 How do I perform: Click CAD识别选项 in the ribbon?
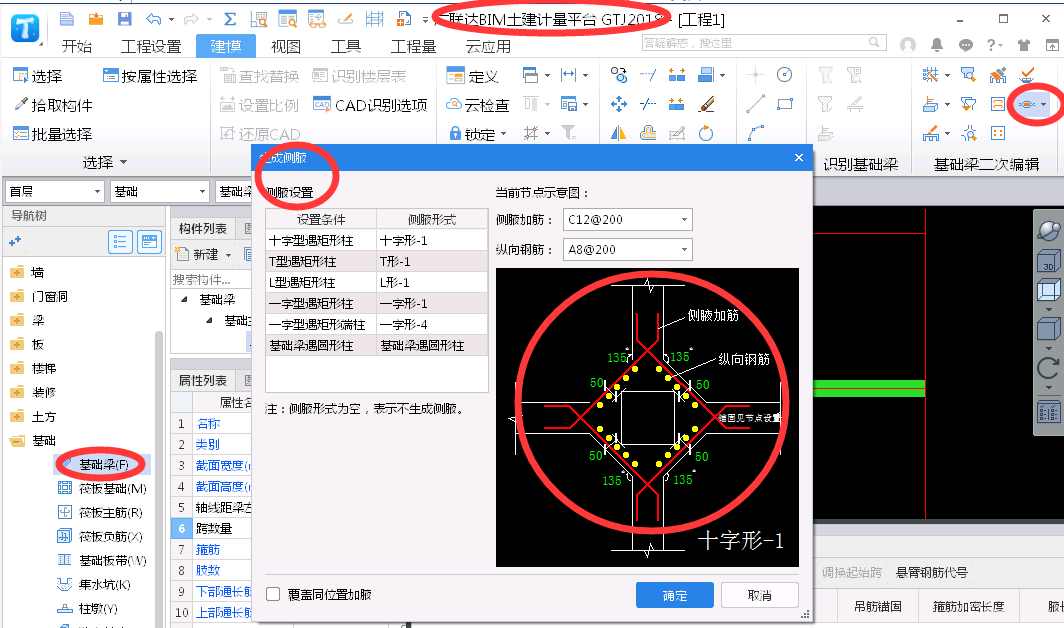[x=370, y=105]
